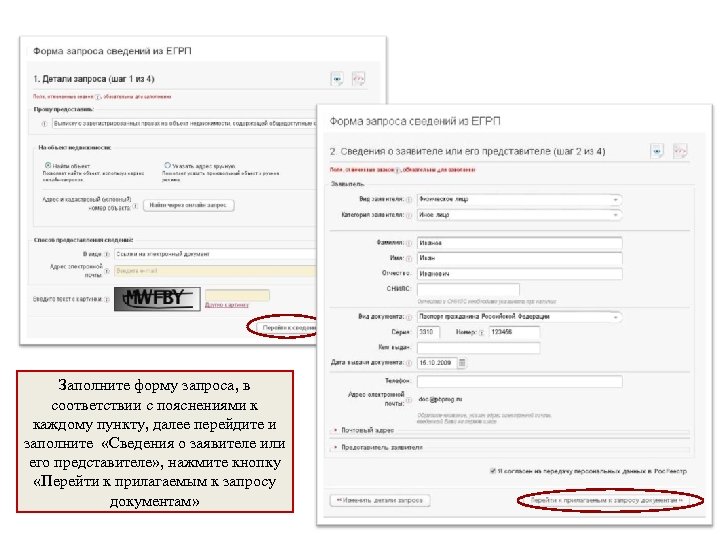Click the Телефон input field
Viewport: 720px width, 540px height.
tap(519, 381)
